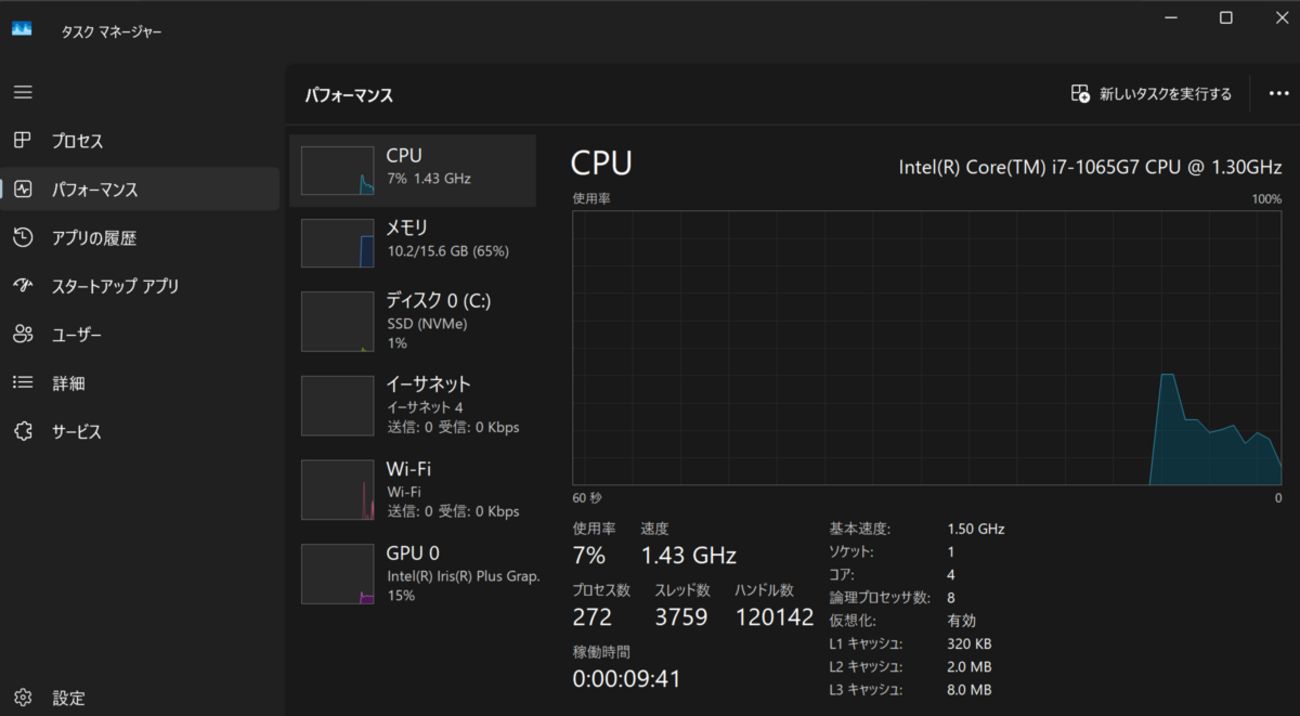1300x716 pixels.
Task: Click the Intel(R) Core(TM) i7-1065G7 processor name
Action: (x=1090, y=167)
